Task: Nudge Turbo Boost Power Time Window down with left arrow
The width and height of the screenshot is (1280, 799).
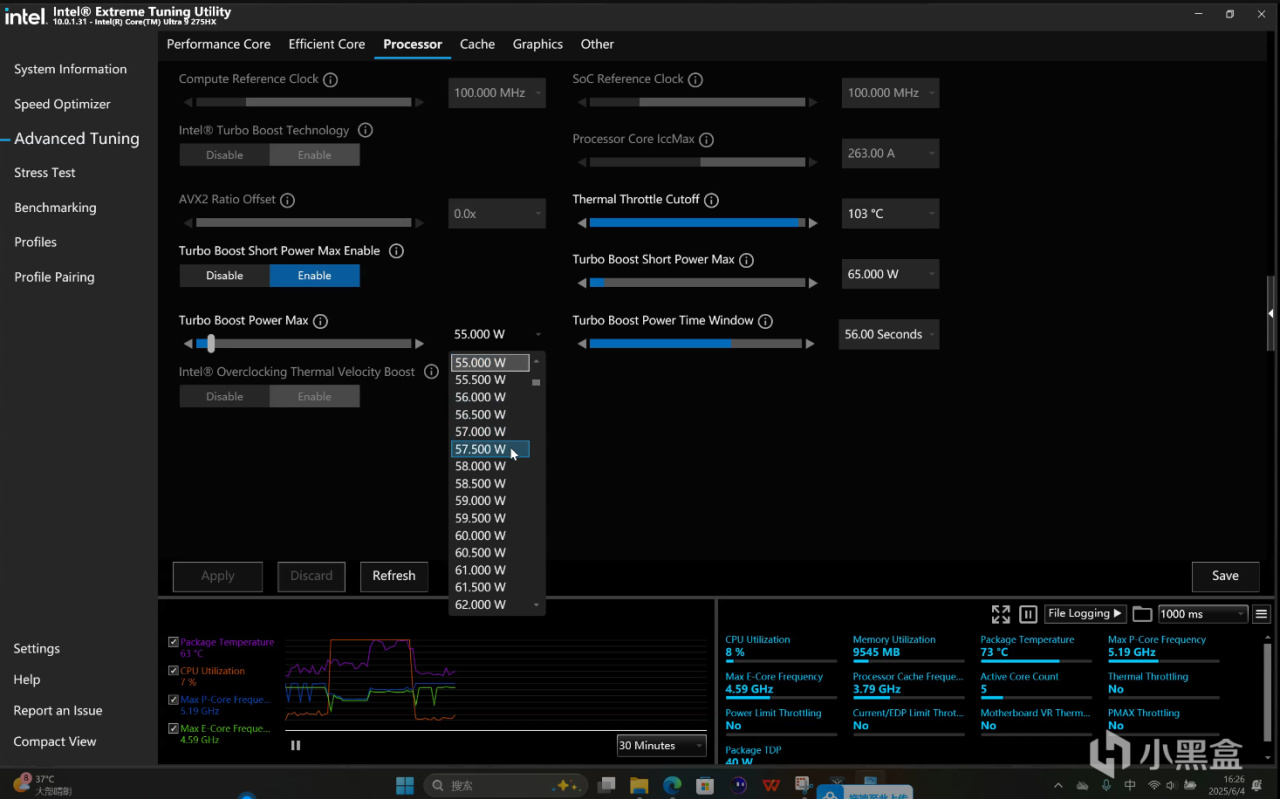Action: coord(582,344)
